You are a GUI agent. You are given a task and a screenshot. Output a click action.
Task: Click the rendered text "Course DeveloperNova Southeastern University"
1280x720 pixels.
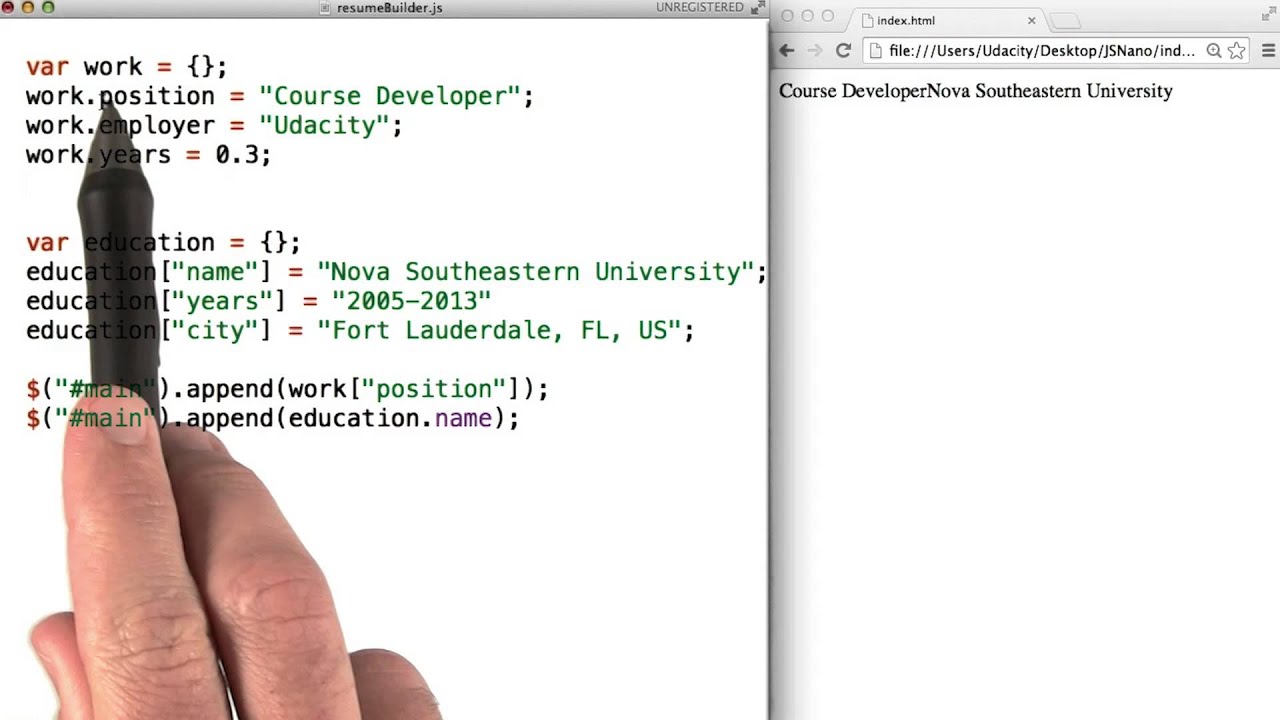coord(975,91)
